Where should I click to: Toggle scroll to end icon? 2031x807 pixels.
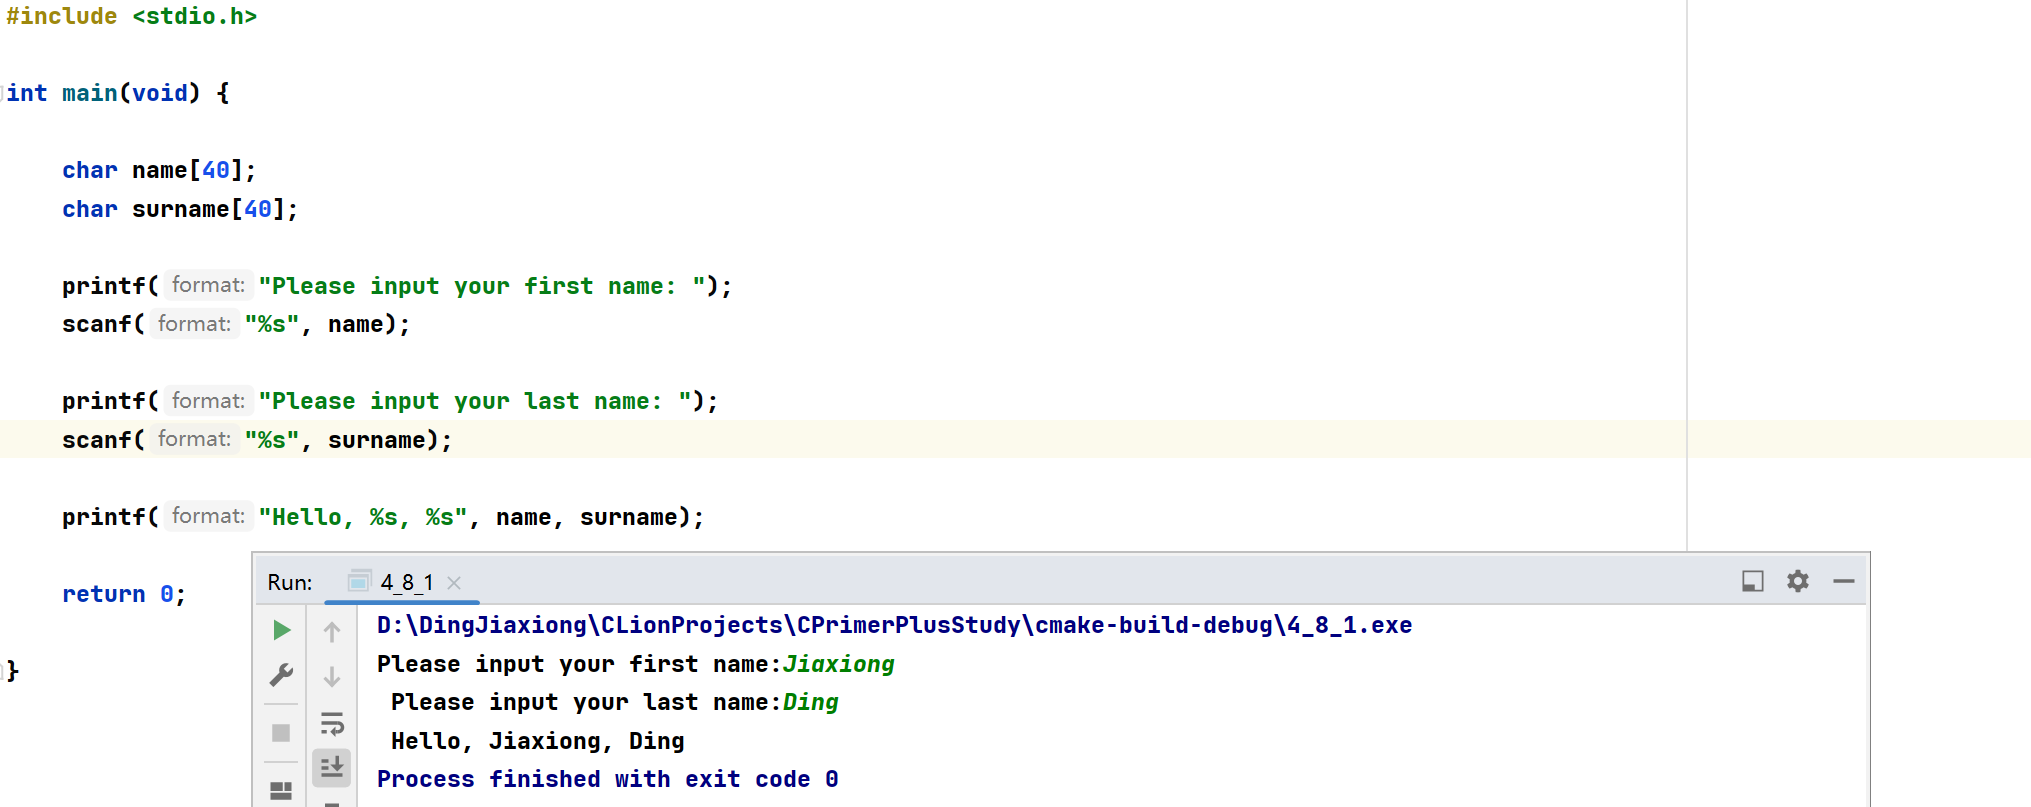[x=332, y=767]
